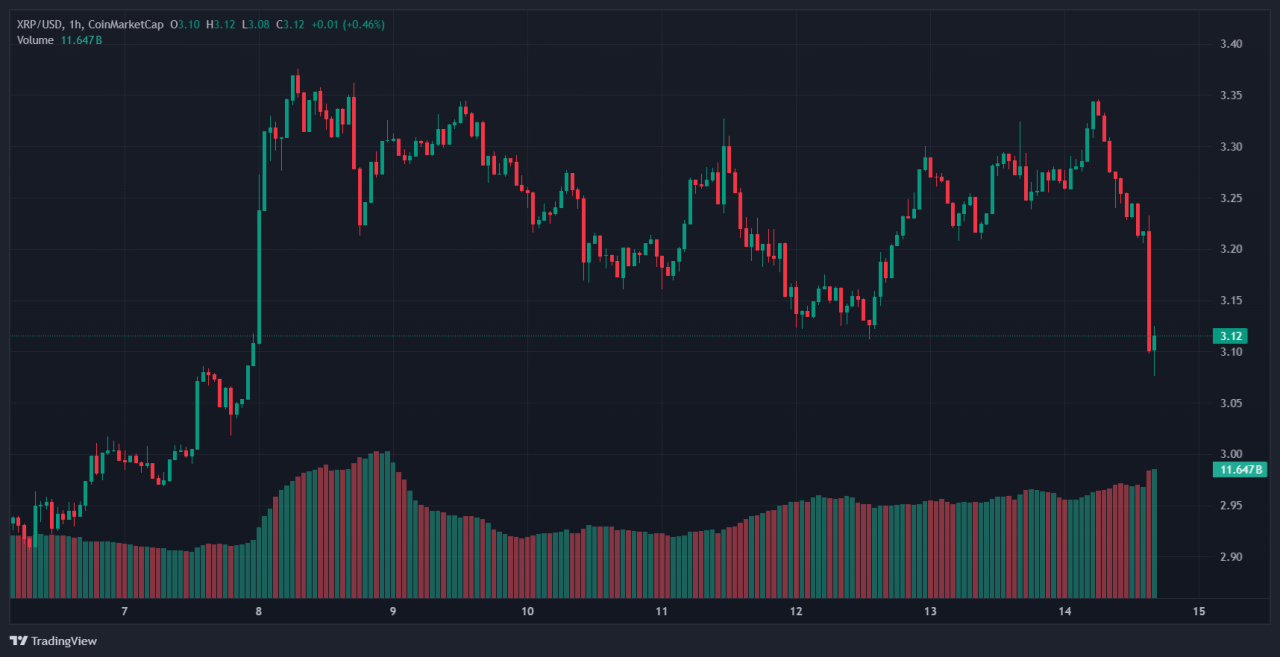Click the green 3.12 current price tag
Screen dimensions: 1280x657
[x=1229, y=336]
